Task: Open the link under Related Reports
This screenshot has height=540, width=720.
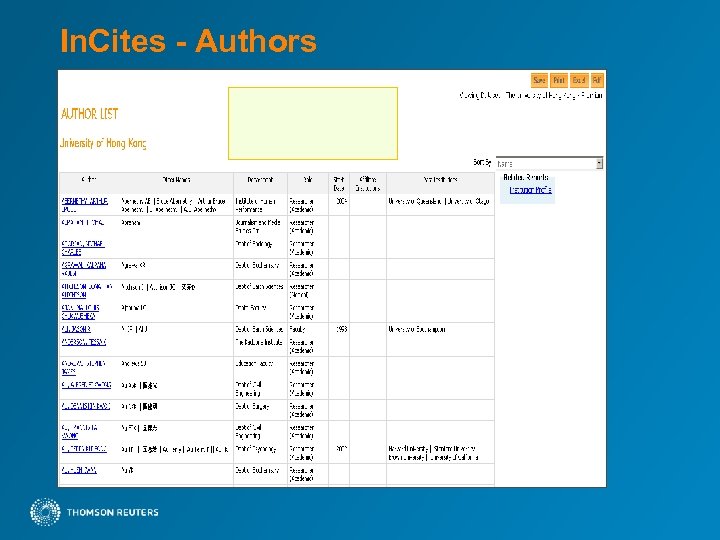Action: pos(530,190)
